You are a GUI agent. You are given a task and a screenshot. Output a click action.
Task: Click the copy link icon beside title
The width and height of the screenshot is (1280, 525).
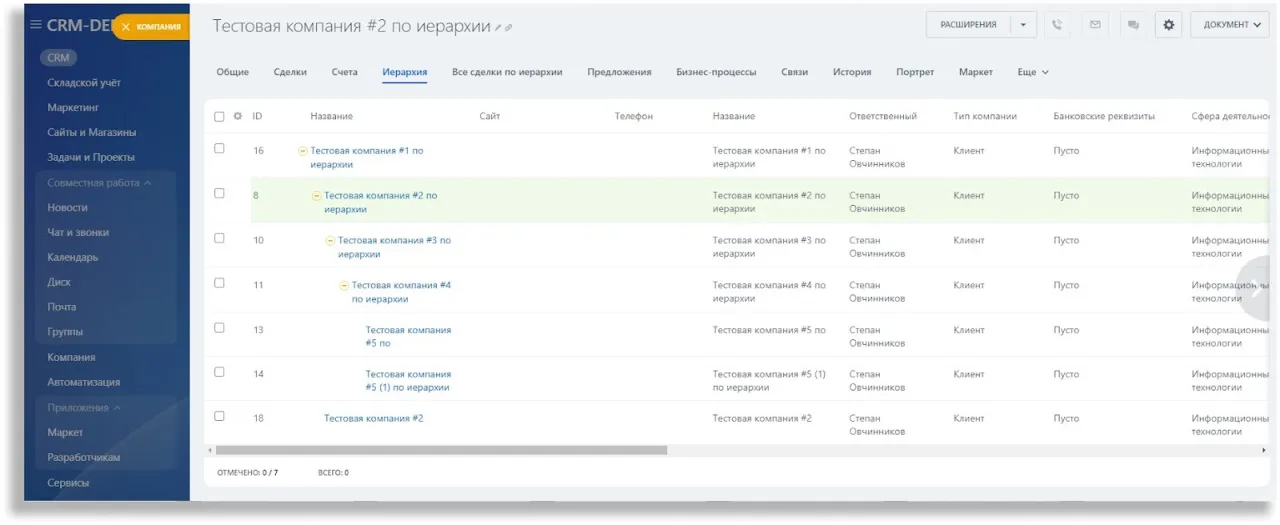(x=509, y=28)
